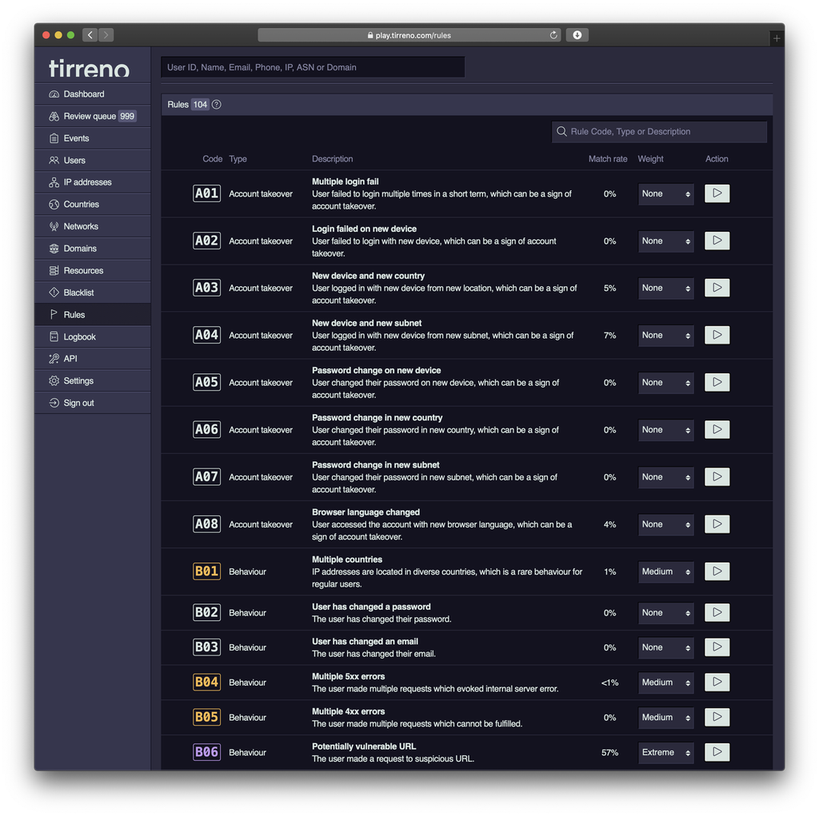Run rule A03 play action
This screenshot has width=819, height=816.
click(717, 288)
